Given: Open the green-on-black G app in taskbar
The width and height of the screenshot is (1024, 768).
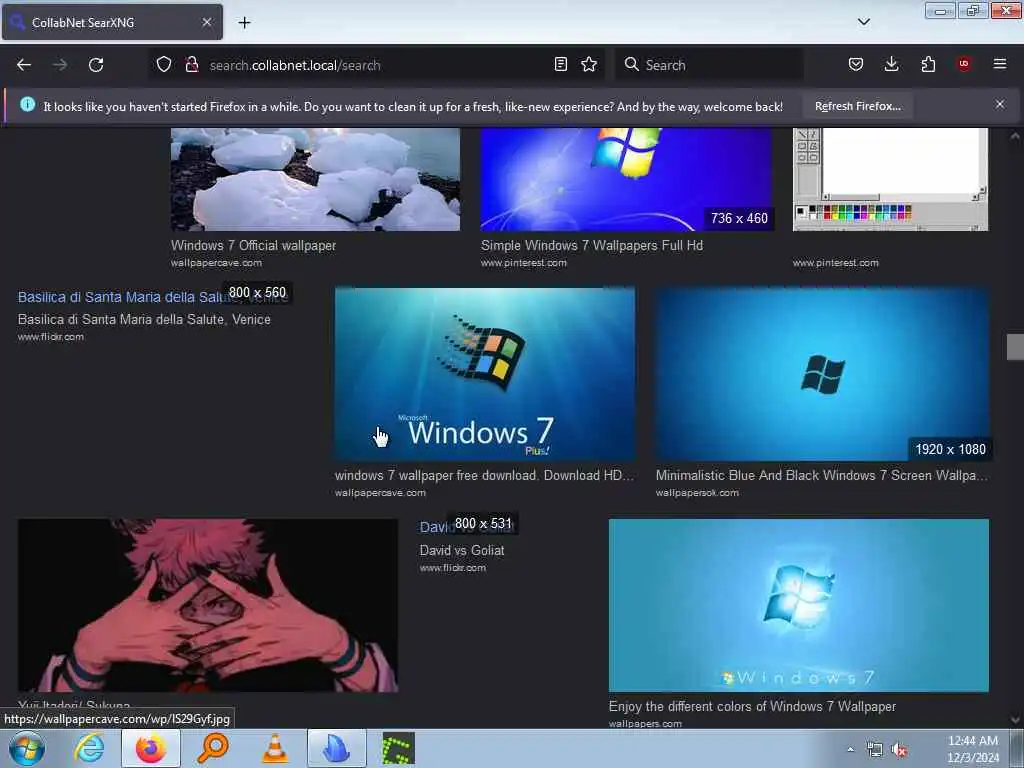Looking at the screenshot, I should [x=398, y=748].
